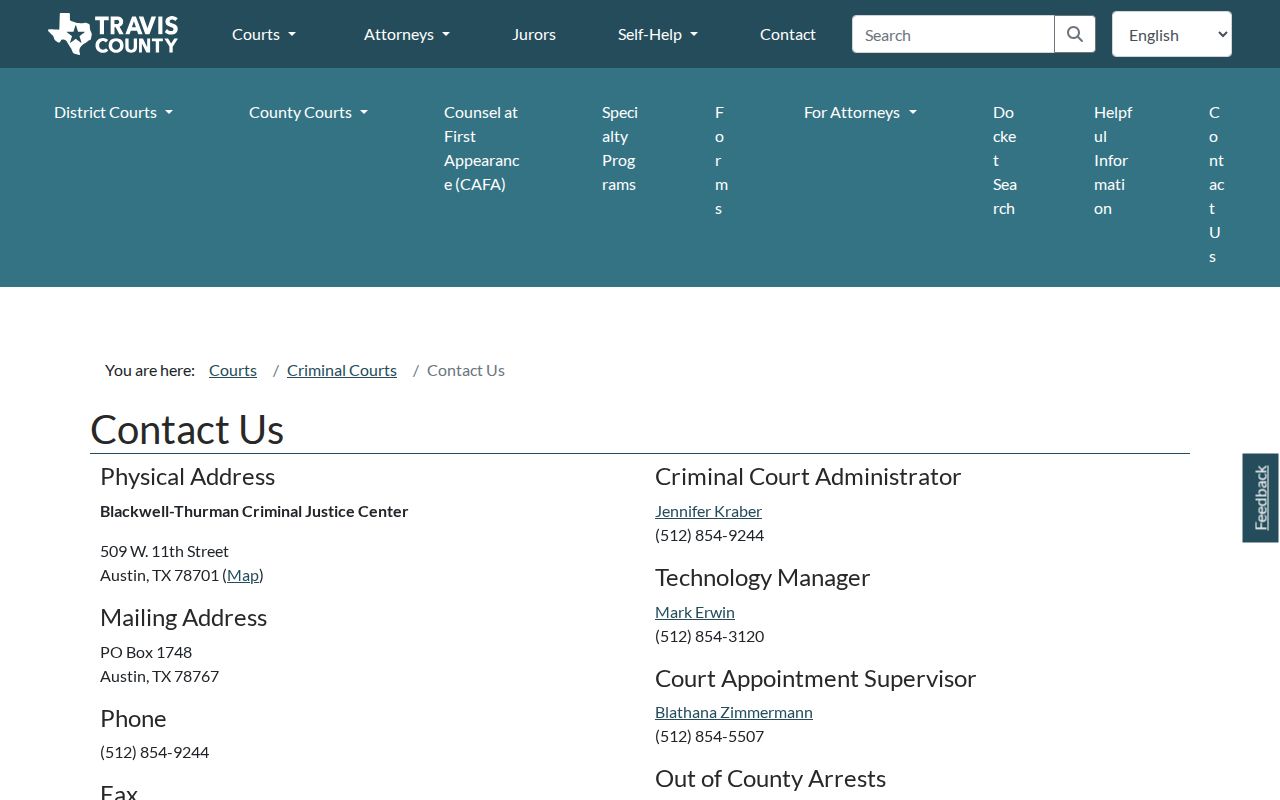This screenshot has width=1280, height=800.
Task: Click the Mailing Address heading
Action: tap(183, 617)
